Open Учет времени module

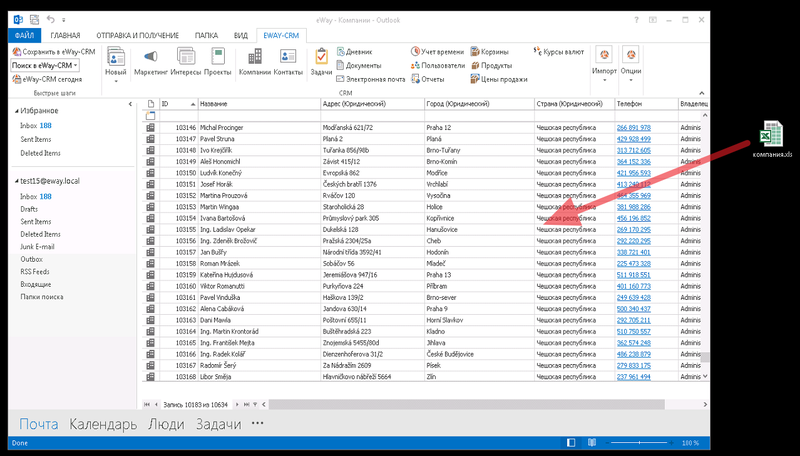point(437,52)
